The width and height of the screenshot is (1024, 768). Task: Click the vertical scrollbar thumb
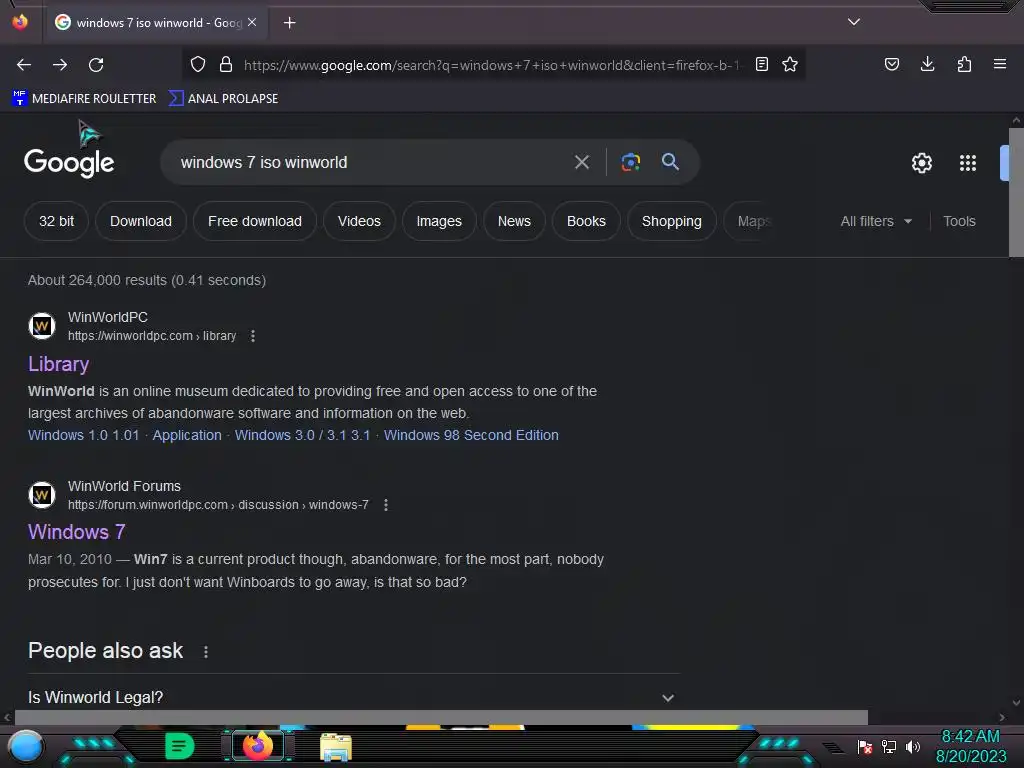click(x=1016, y=192)
